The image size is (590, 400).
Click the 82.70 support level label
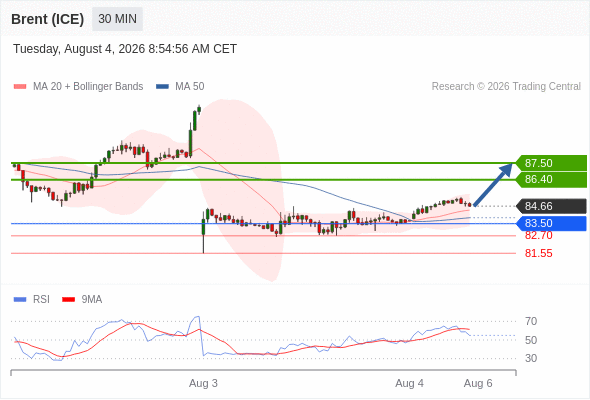coord(538,236)
